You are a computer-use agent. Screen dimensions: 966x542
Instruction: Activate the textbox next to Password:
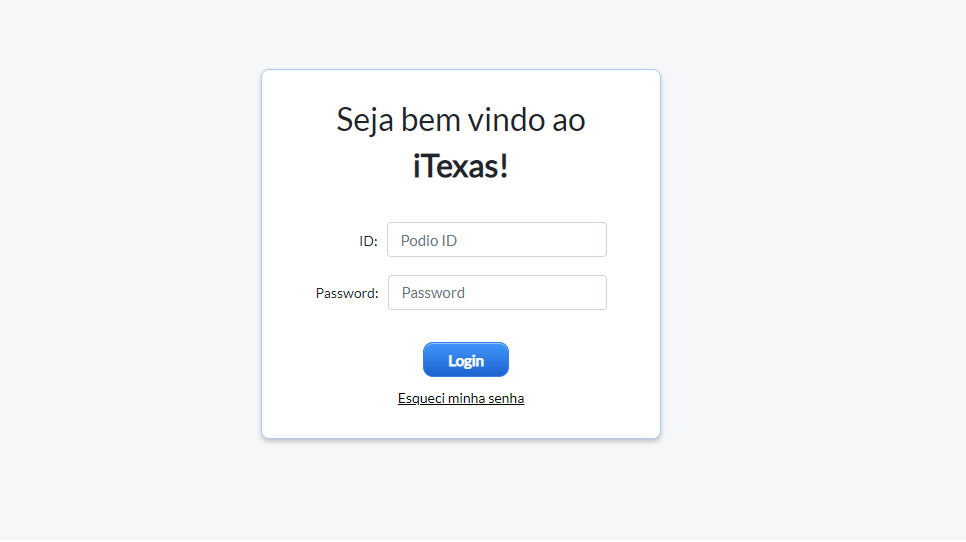pyautogui.click(x=497, y=293)
